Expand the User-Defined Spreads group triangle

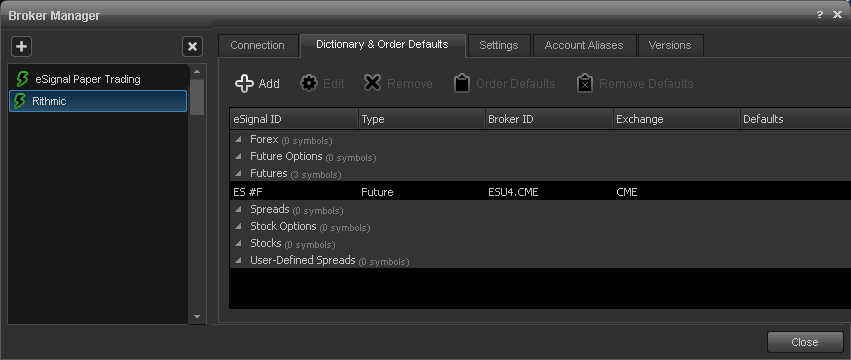pos(238,261)
